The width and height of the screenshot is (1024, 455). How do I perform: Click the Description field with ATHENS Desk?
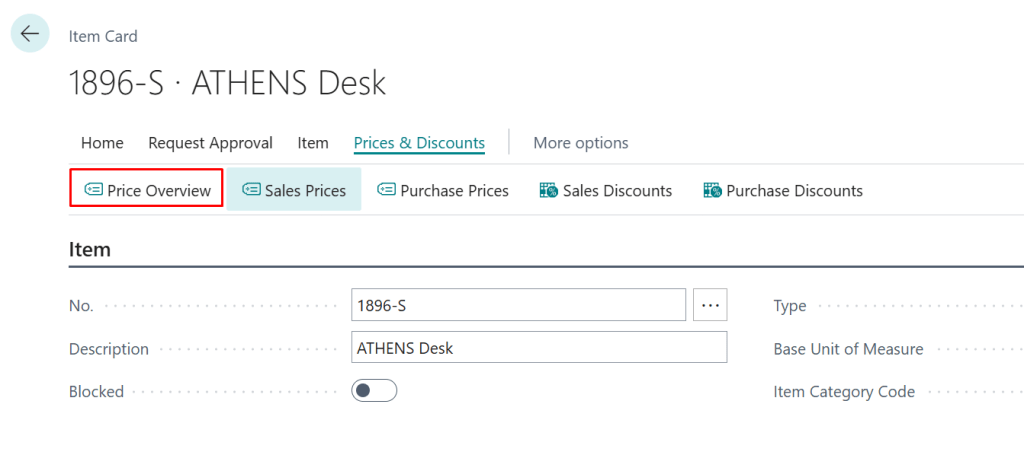[539, 348]
